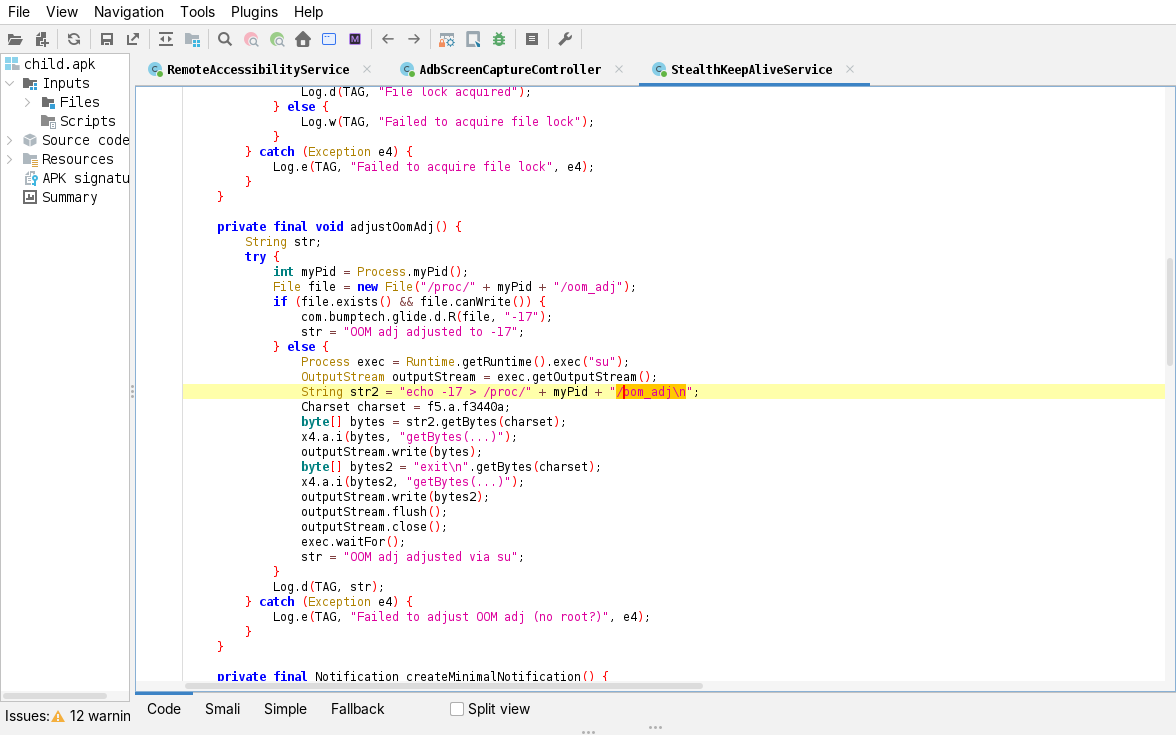Click createMinimalNotification method name
1176x735 pixels.
pyautogui.click(x=494, y=676)
